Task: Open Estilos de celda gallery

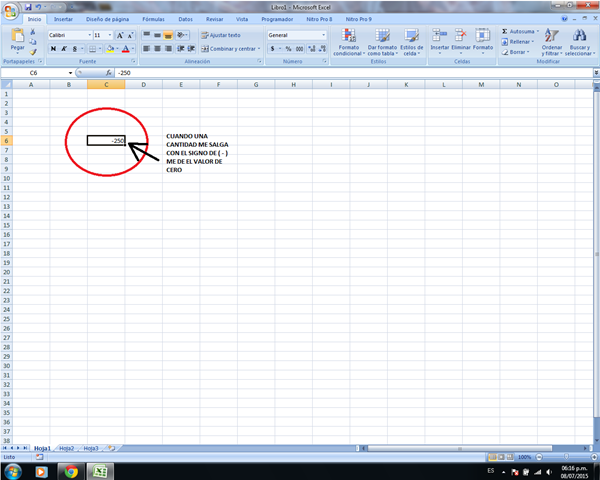Action: pos(412,42)
